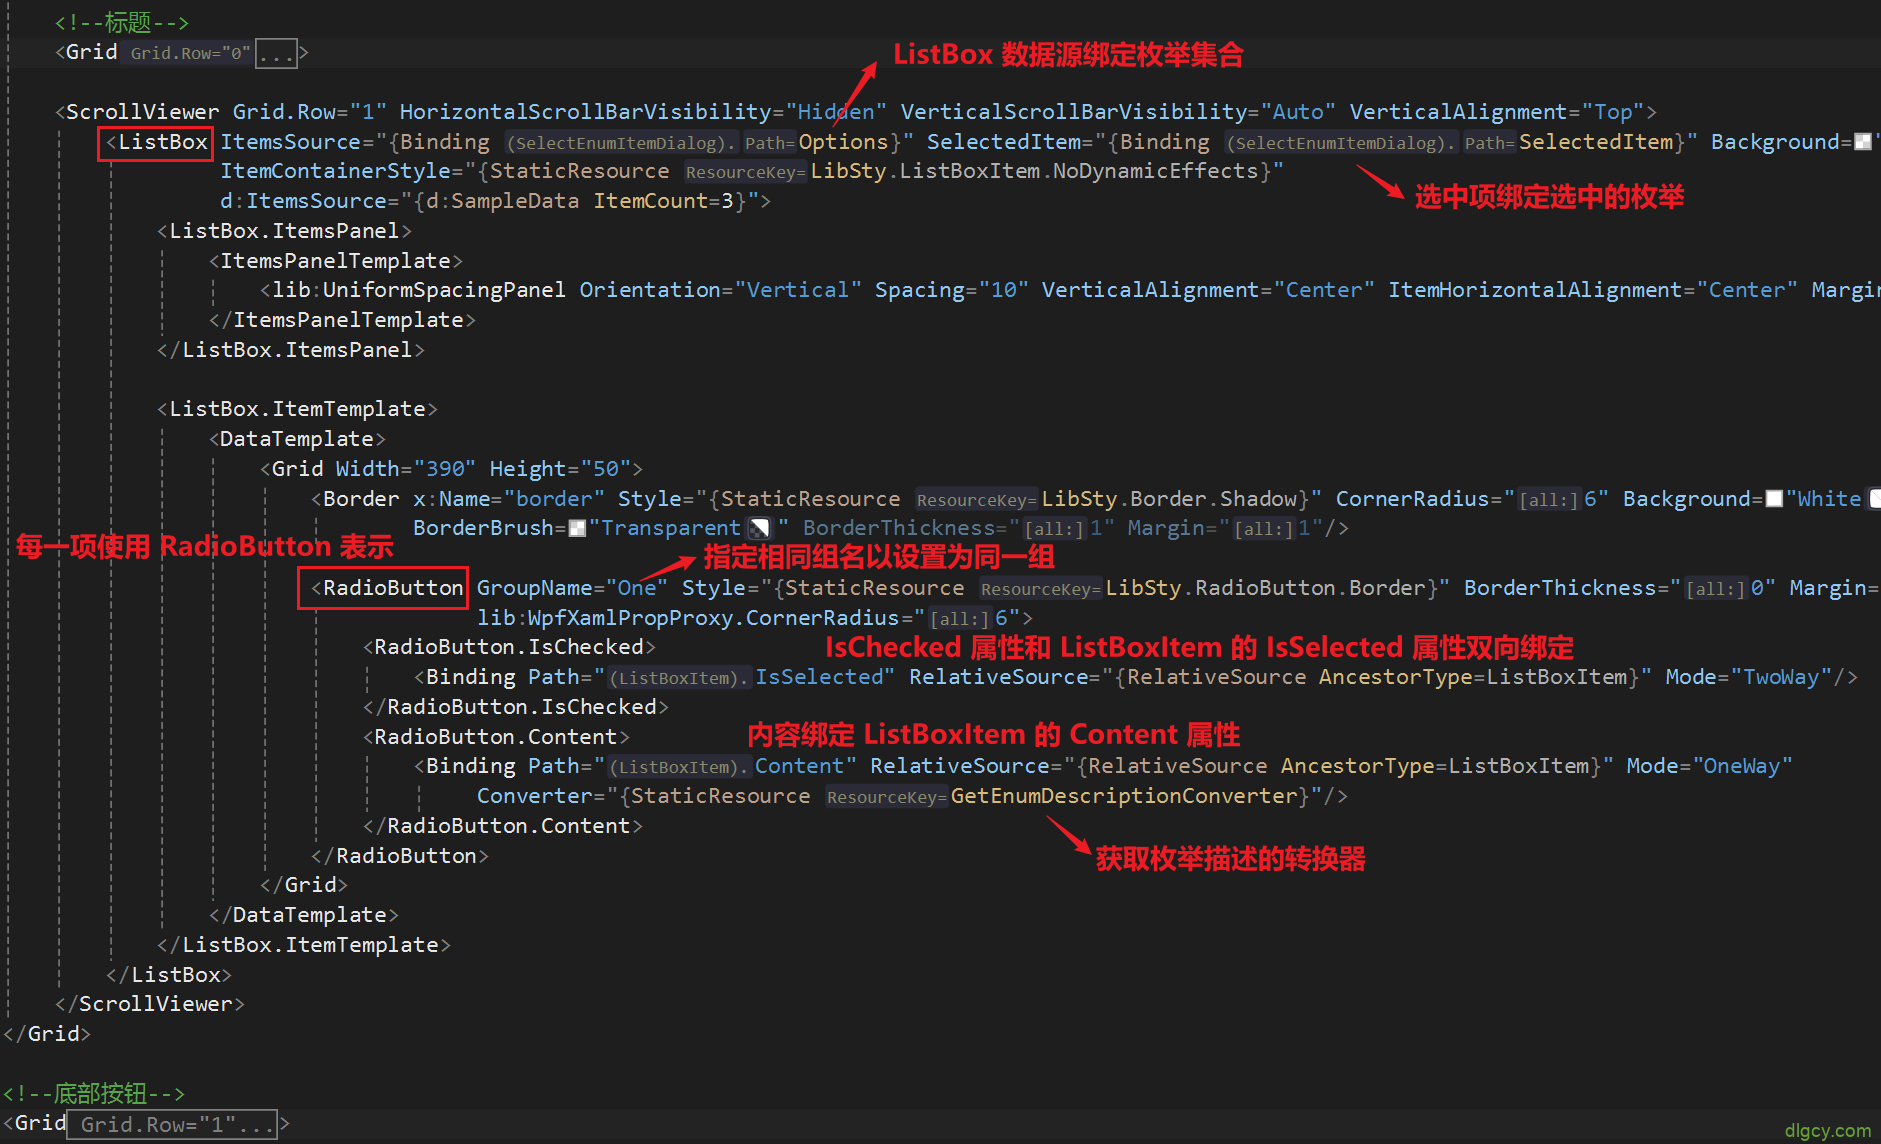Expand the collapsed Grid.Row="1"... region at bottom
Screen dimensions: 1881x1144
coord(174,1125)
